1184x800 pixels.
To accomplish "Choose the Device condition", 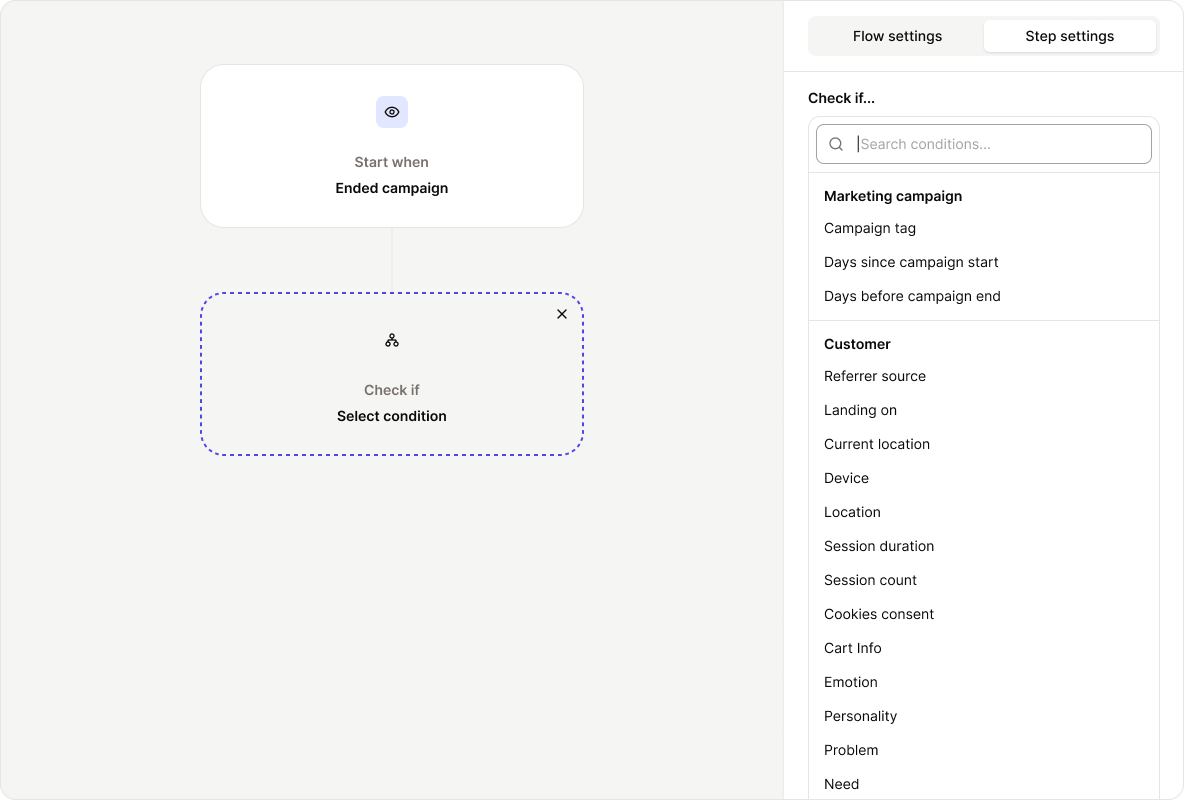I will 846,478.
